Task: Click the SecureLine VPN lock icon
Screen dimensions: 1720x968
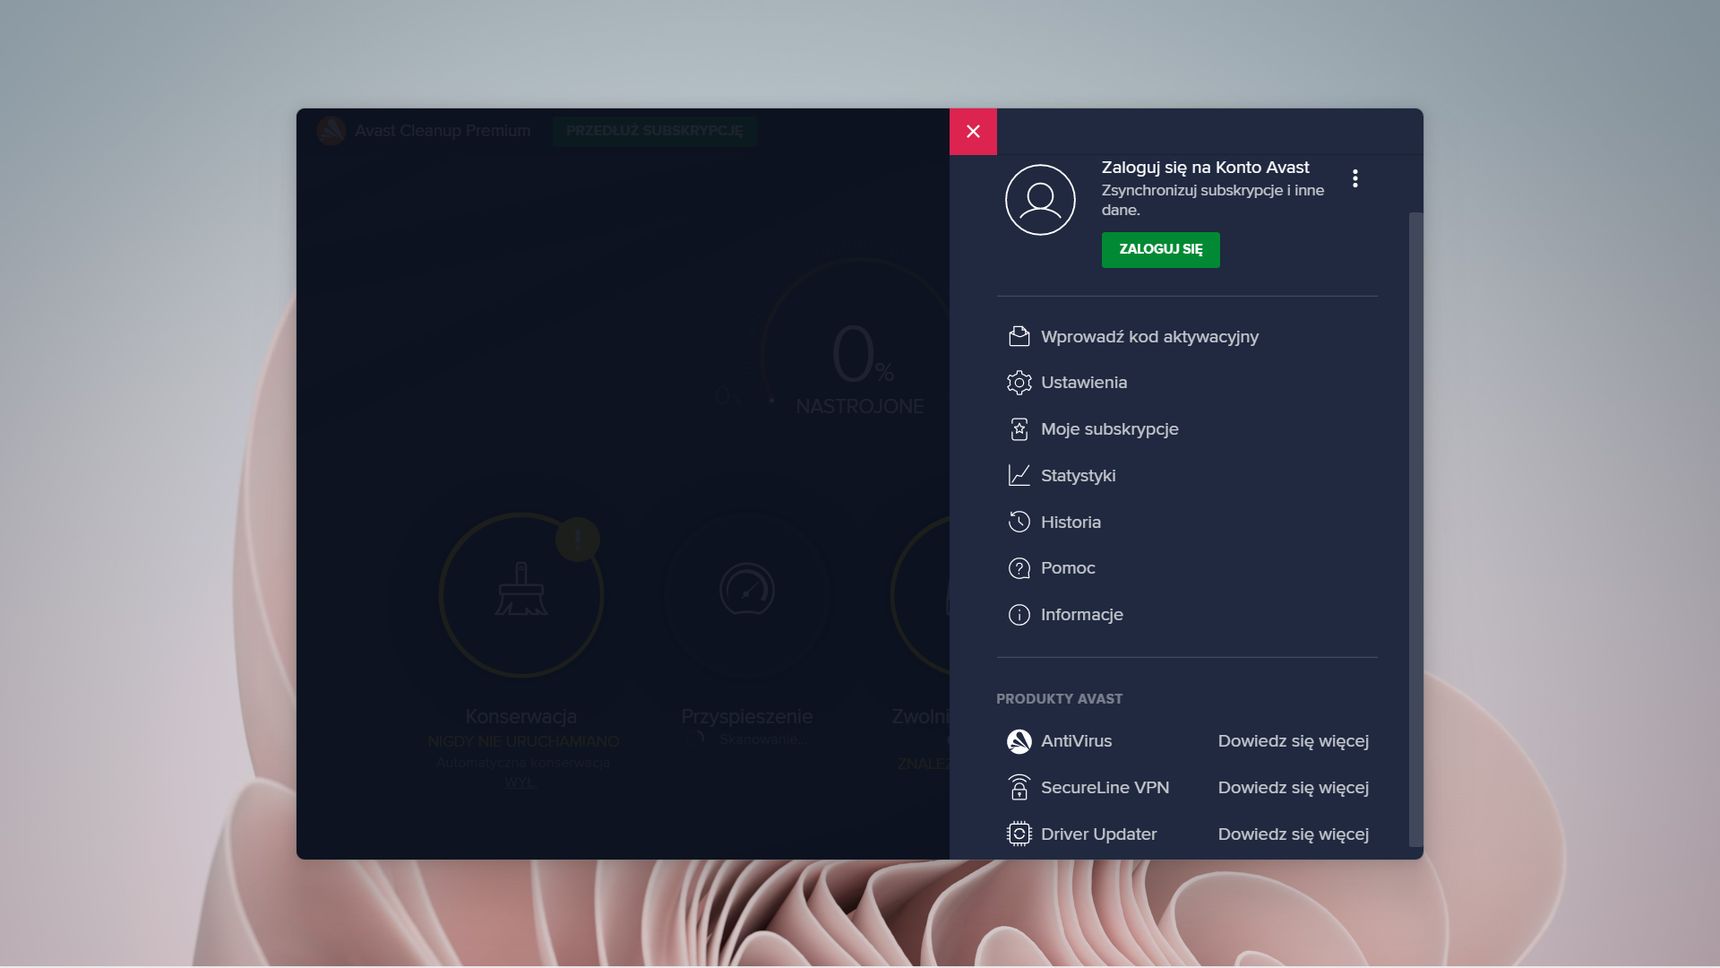Action: (1019, 787)
